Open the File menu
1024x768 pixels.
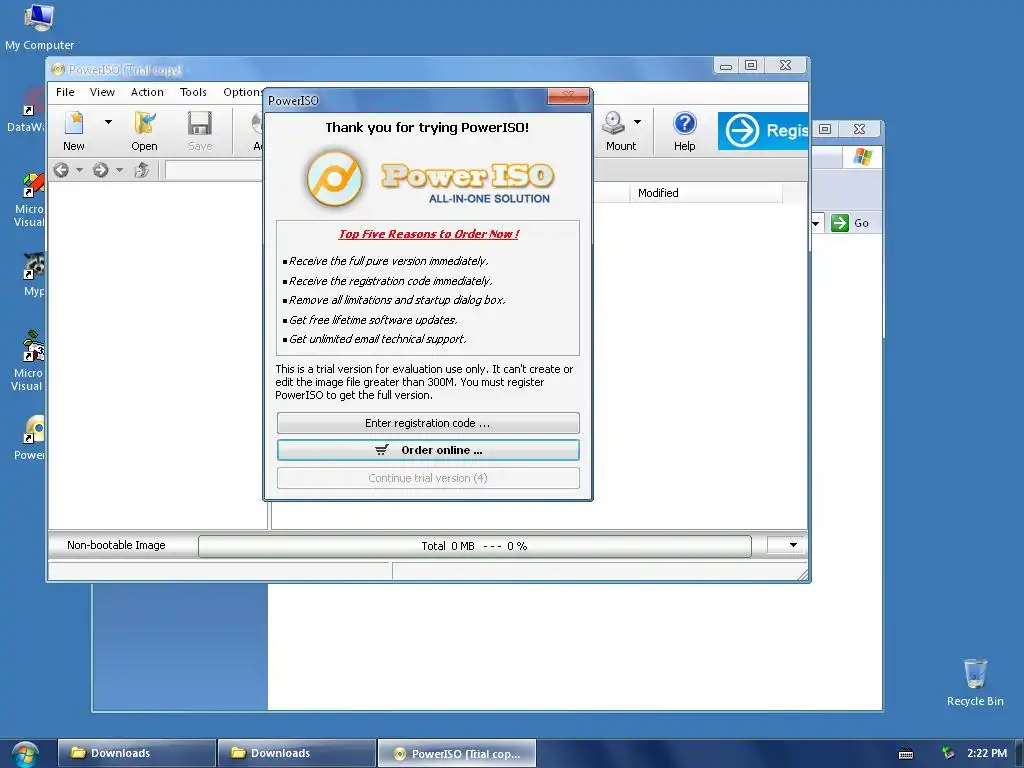[x=65, y=92]
